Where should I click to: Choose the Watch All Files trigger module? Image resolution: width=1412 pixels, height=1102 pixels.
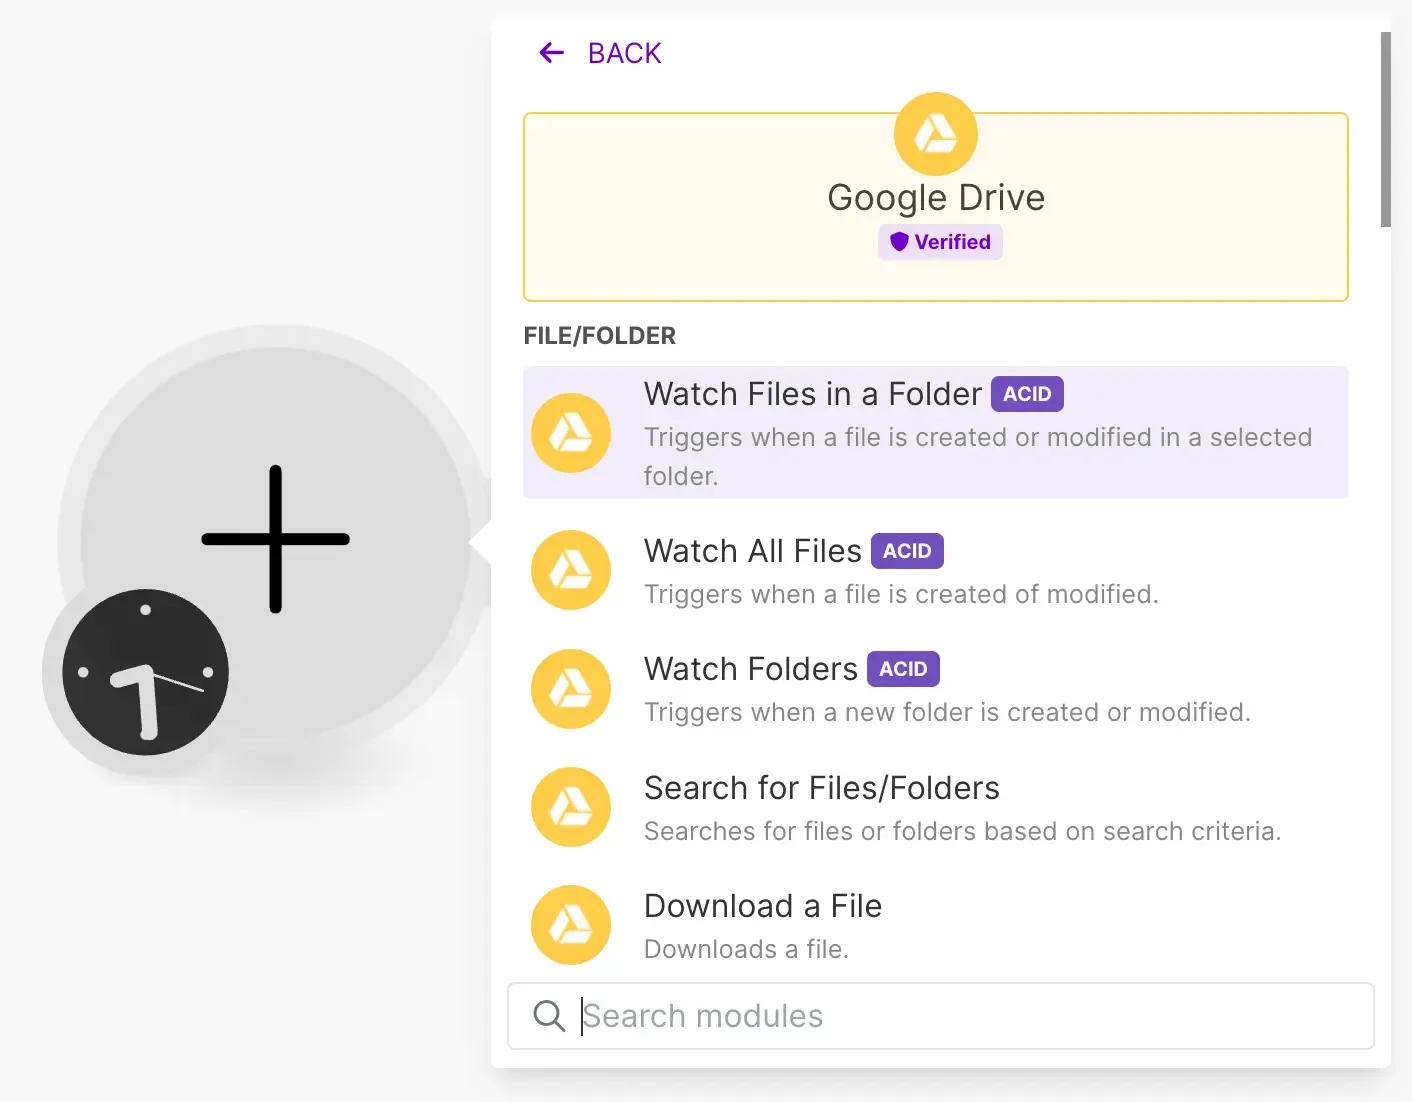click(752, 551)
